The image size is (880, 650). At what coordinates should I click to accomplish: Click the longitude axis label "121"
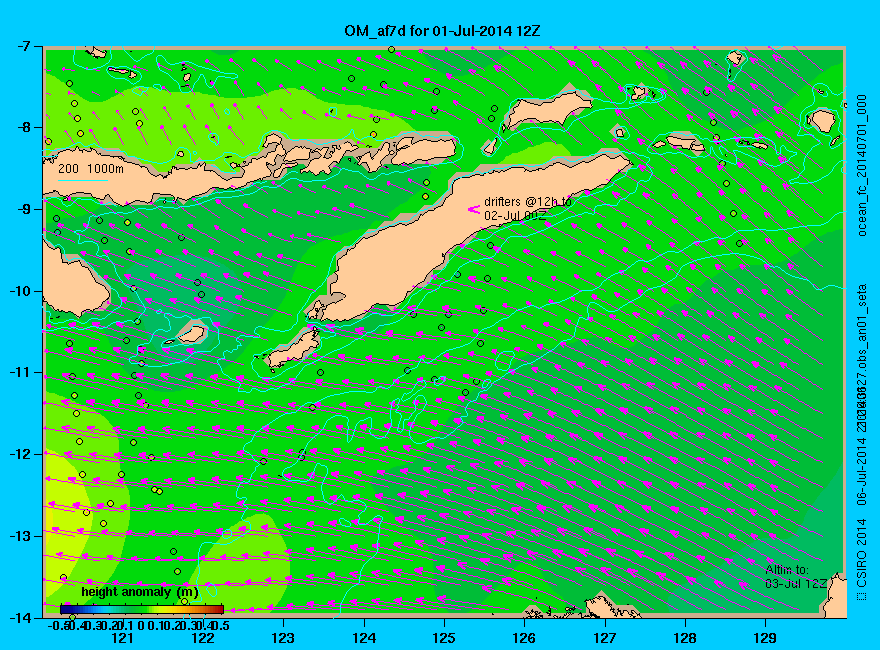pos(122,638)
